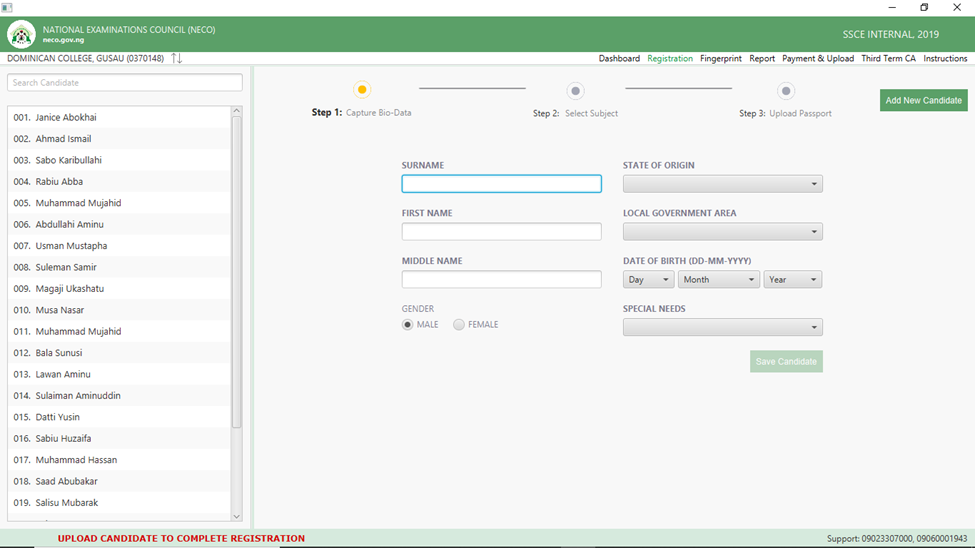This screenshot has width=975, height=548.
Task: Open the Fingerprint menu
Action: coord(720,59)
